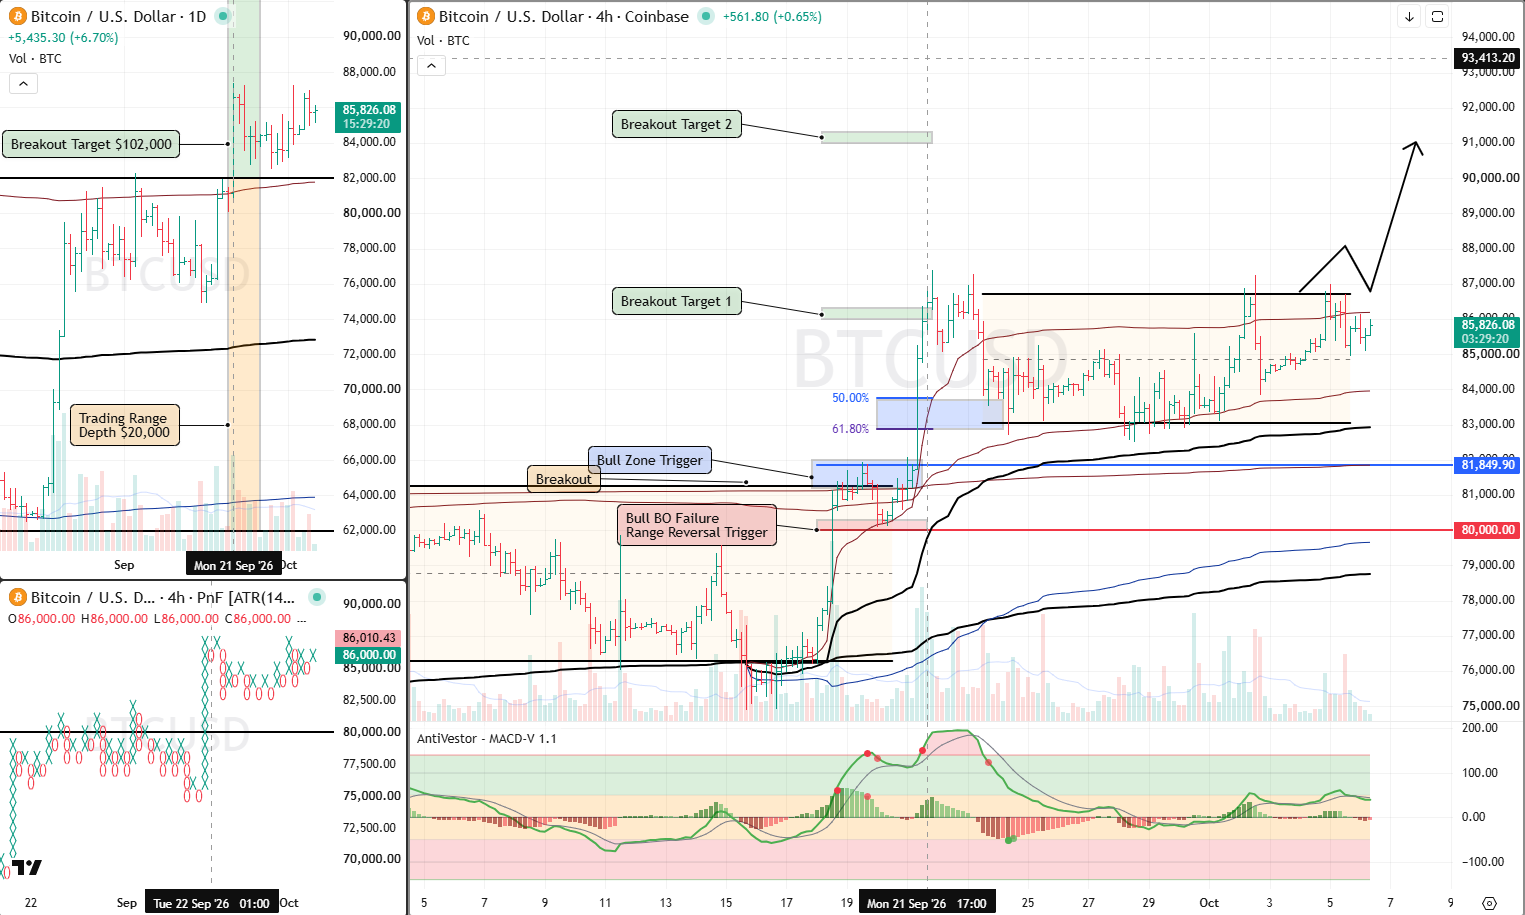The height and width of the screenshot is (915, 1525).
Task: Select the Breakout Target $102,000 label
Action: pos(91,144)
